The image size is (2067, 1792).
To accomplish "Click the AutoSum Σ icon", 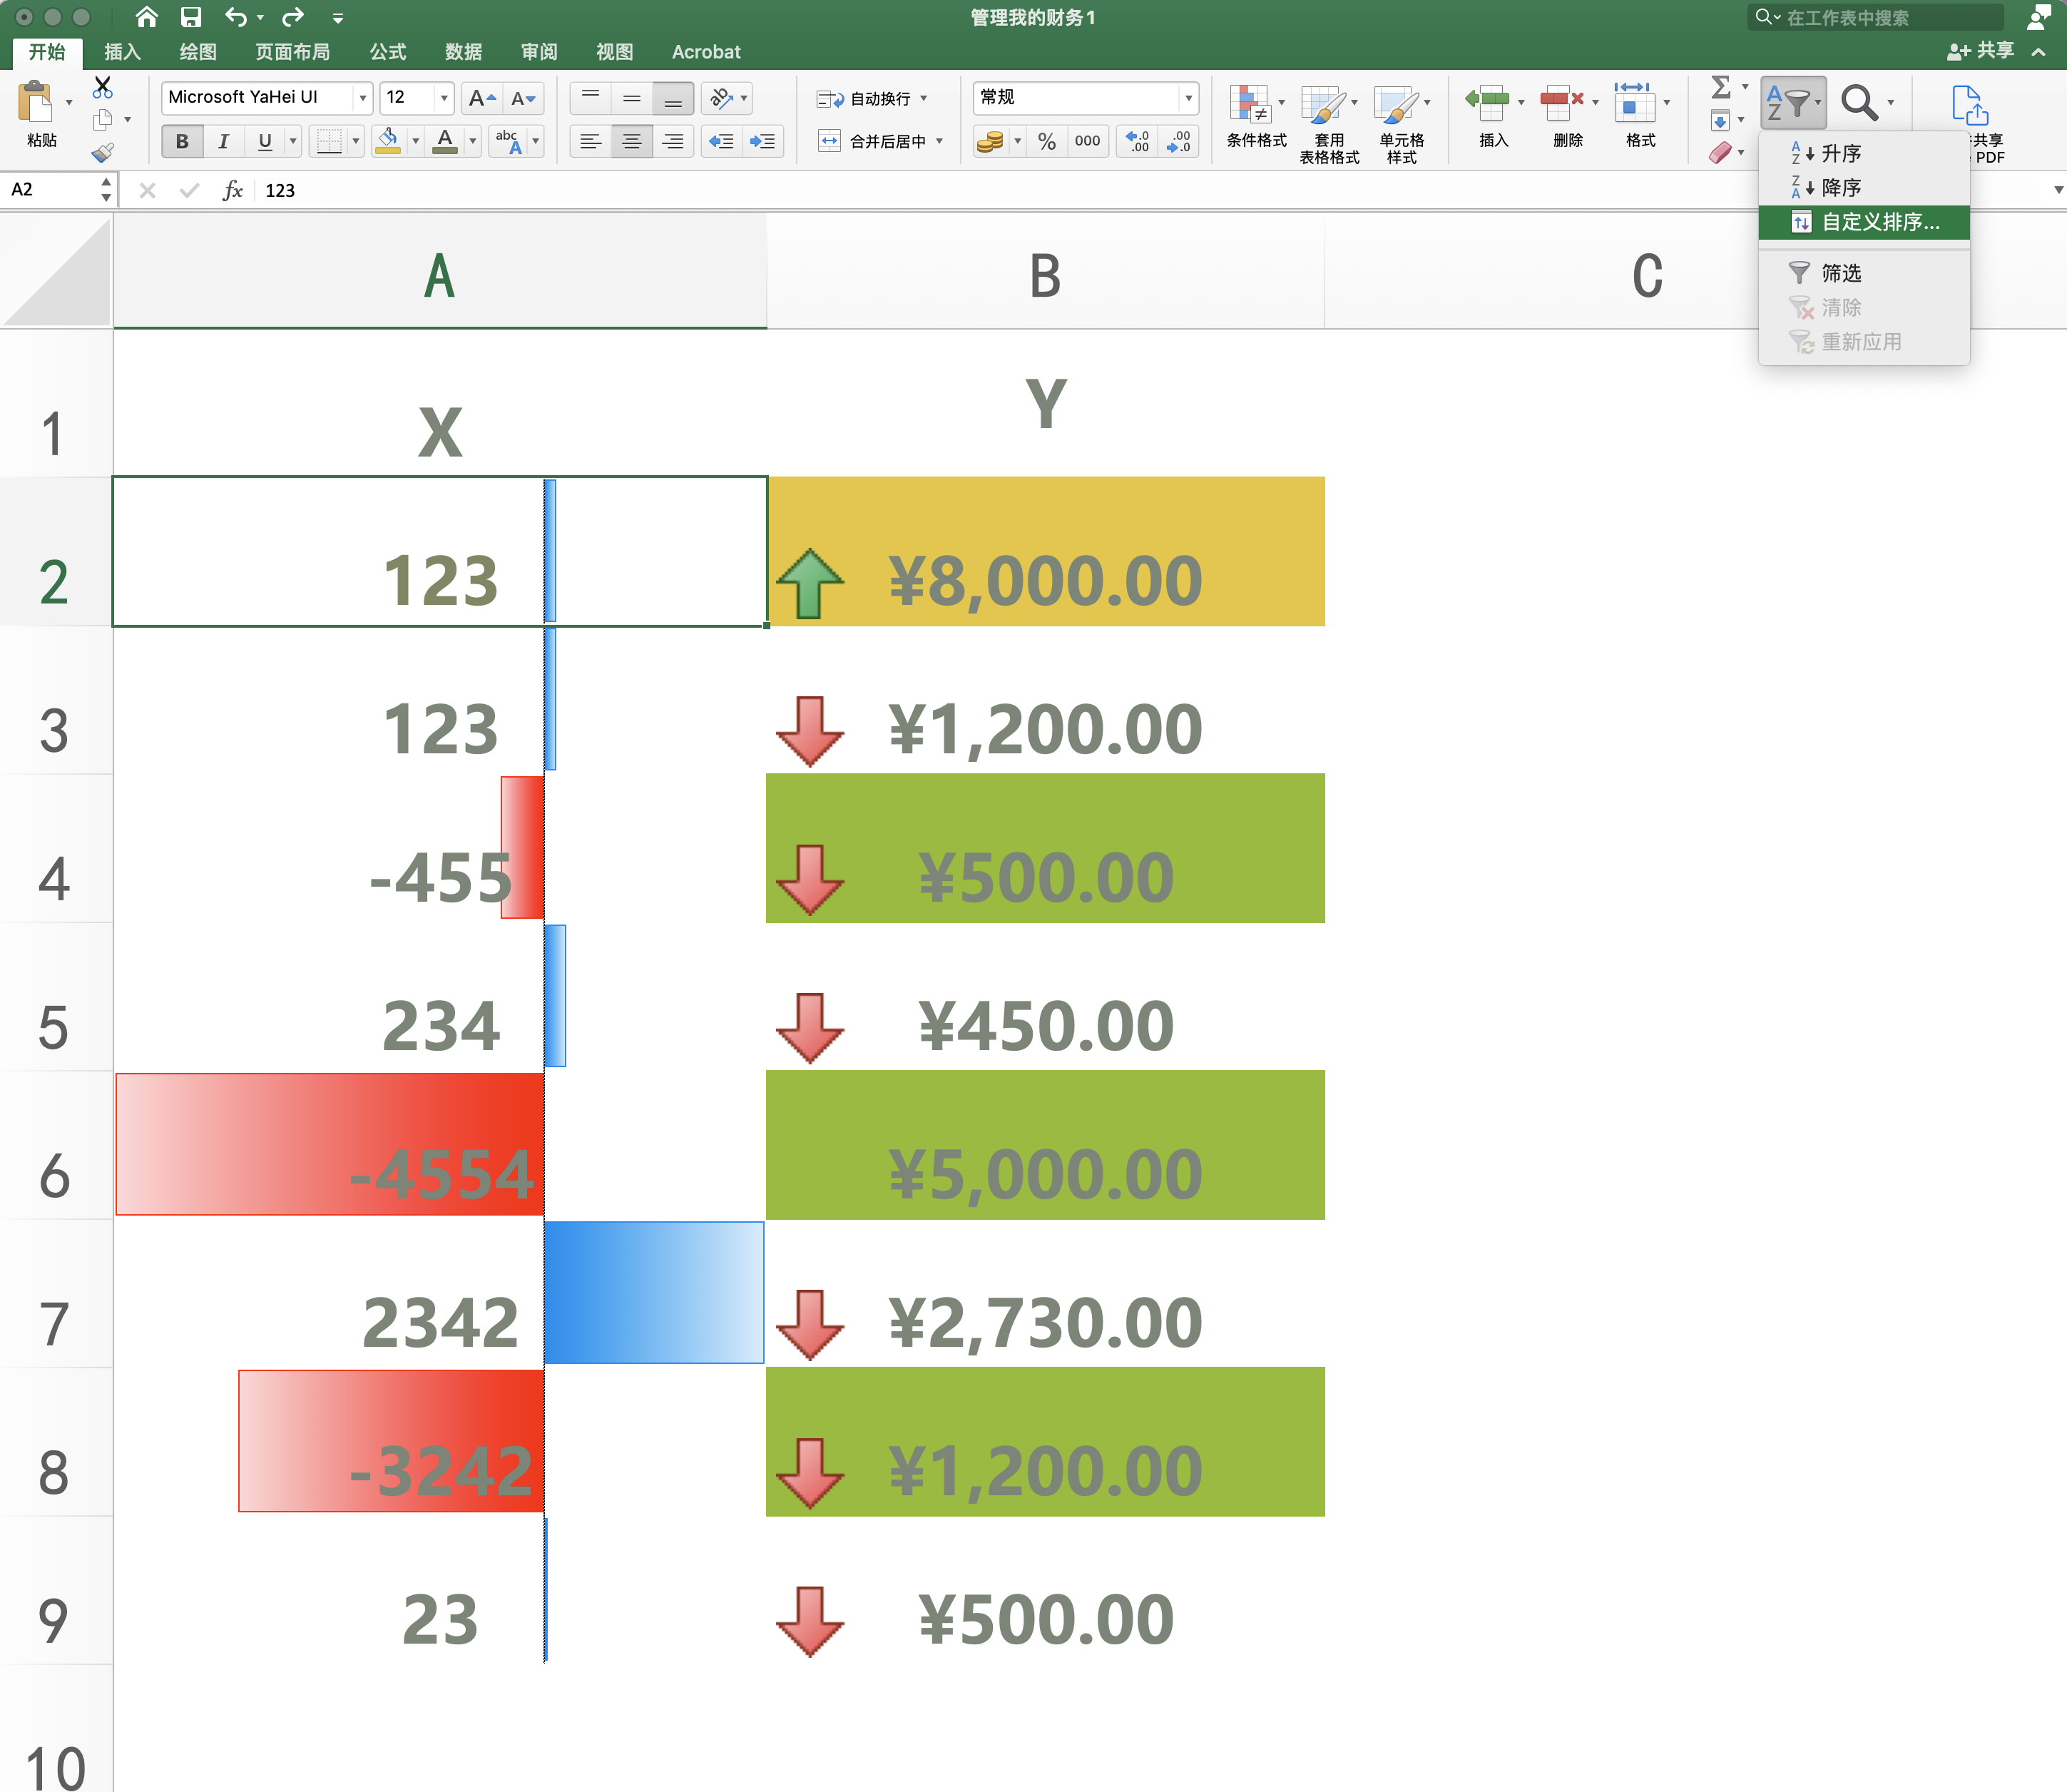I will (x=1722, y=88).
